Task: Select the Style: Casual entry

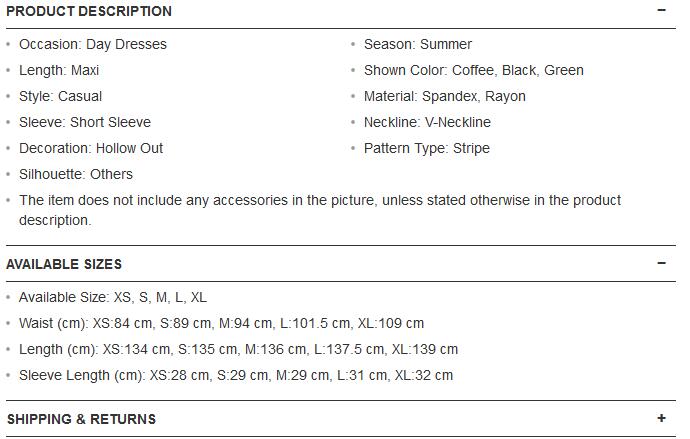Action: [60, 96]
